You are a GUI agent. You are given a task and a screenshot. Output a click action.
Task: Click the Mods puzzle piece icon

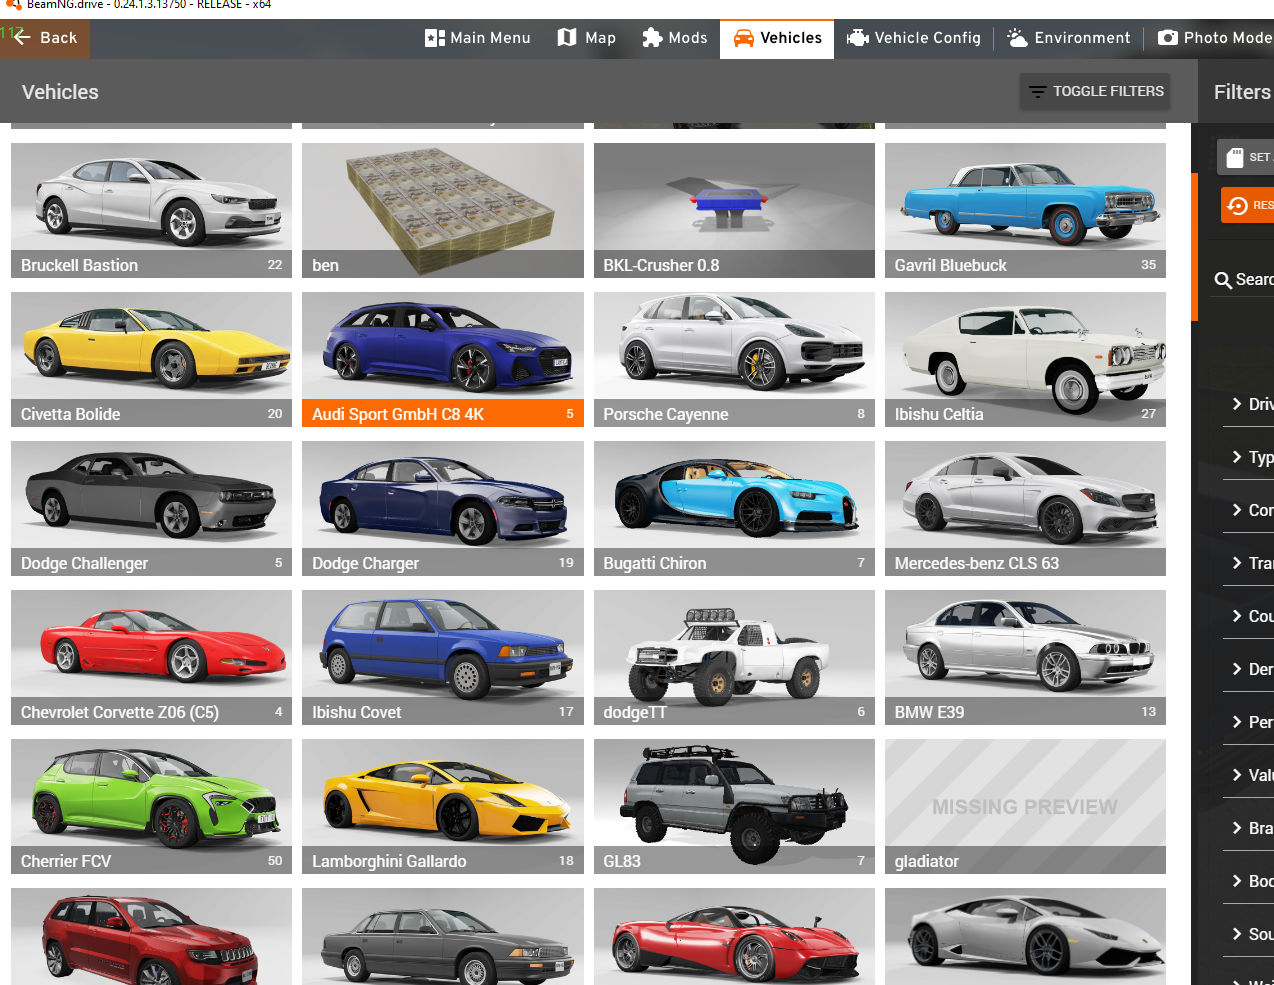click(652, 38)
